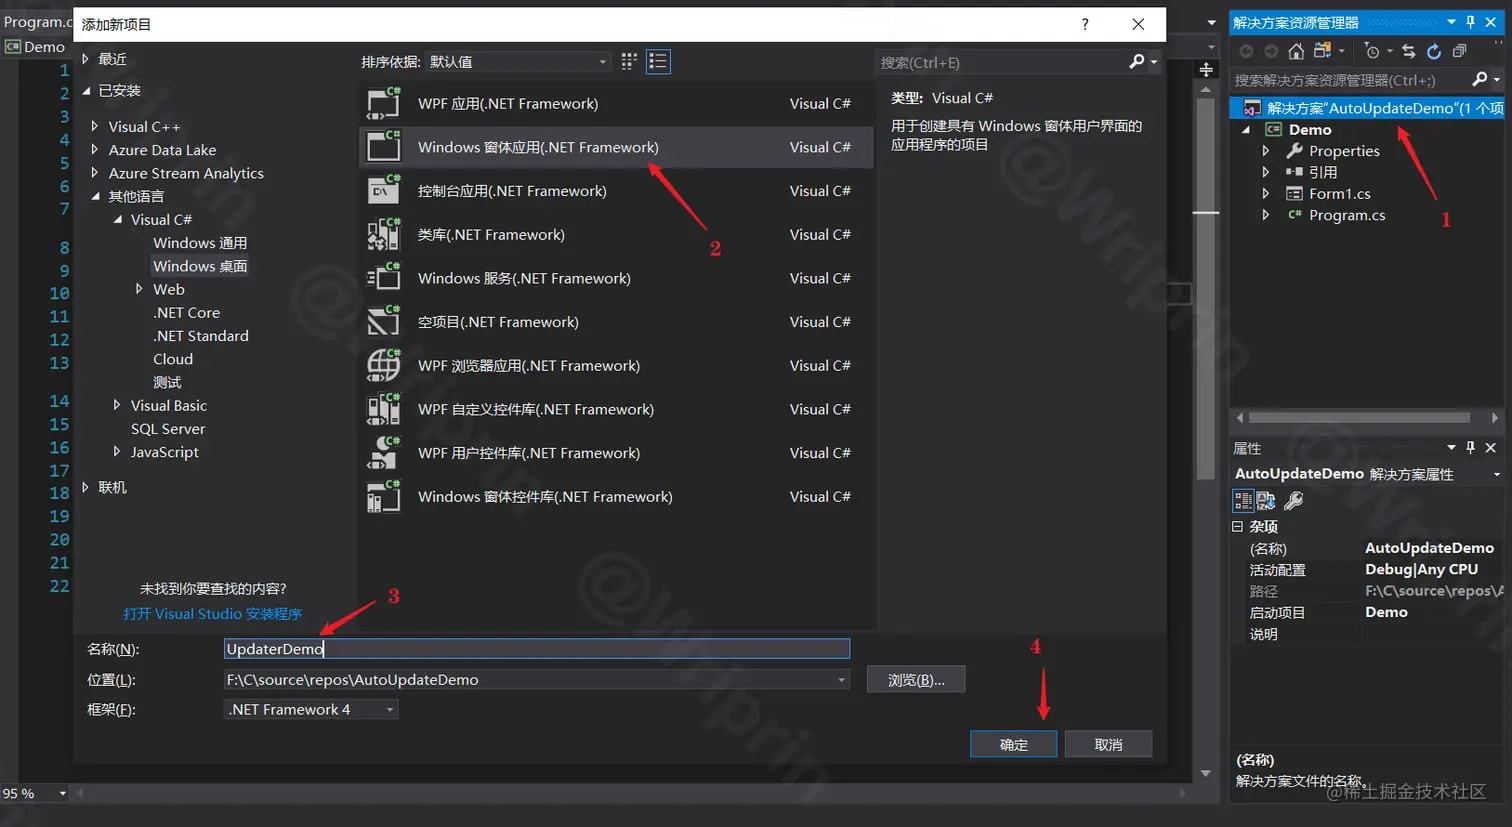Screen dimensions: 1512x827
Task: Open the Pending Changes Filter clock icon
Action: [x=1372, y=51]
